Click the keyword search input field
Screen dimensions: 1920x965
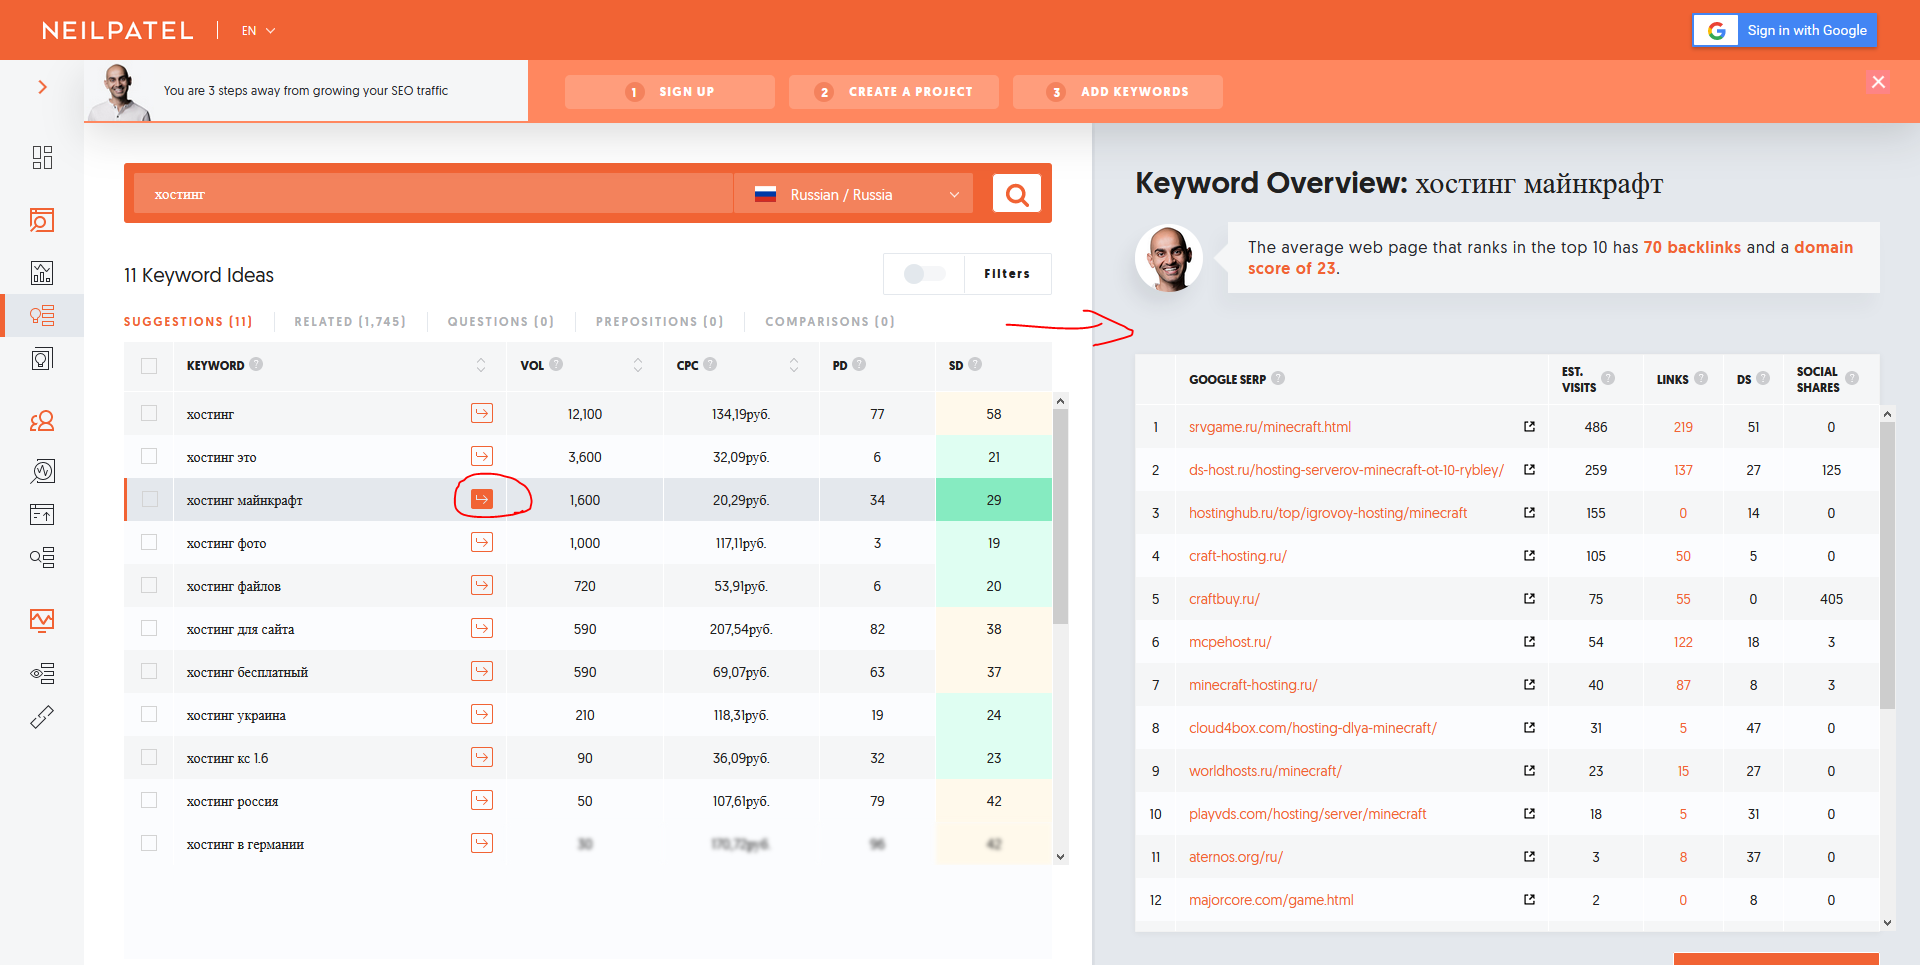(x=433, y=194)
